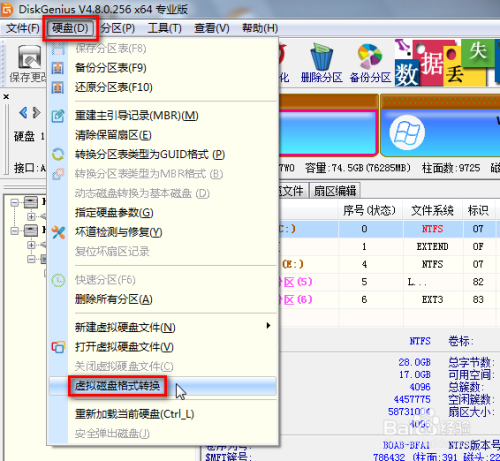Click the 28.0GB total size value
The height and width of the screenshot is (461, 500).
(414, 362)
